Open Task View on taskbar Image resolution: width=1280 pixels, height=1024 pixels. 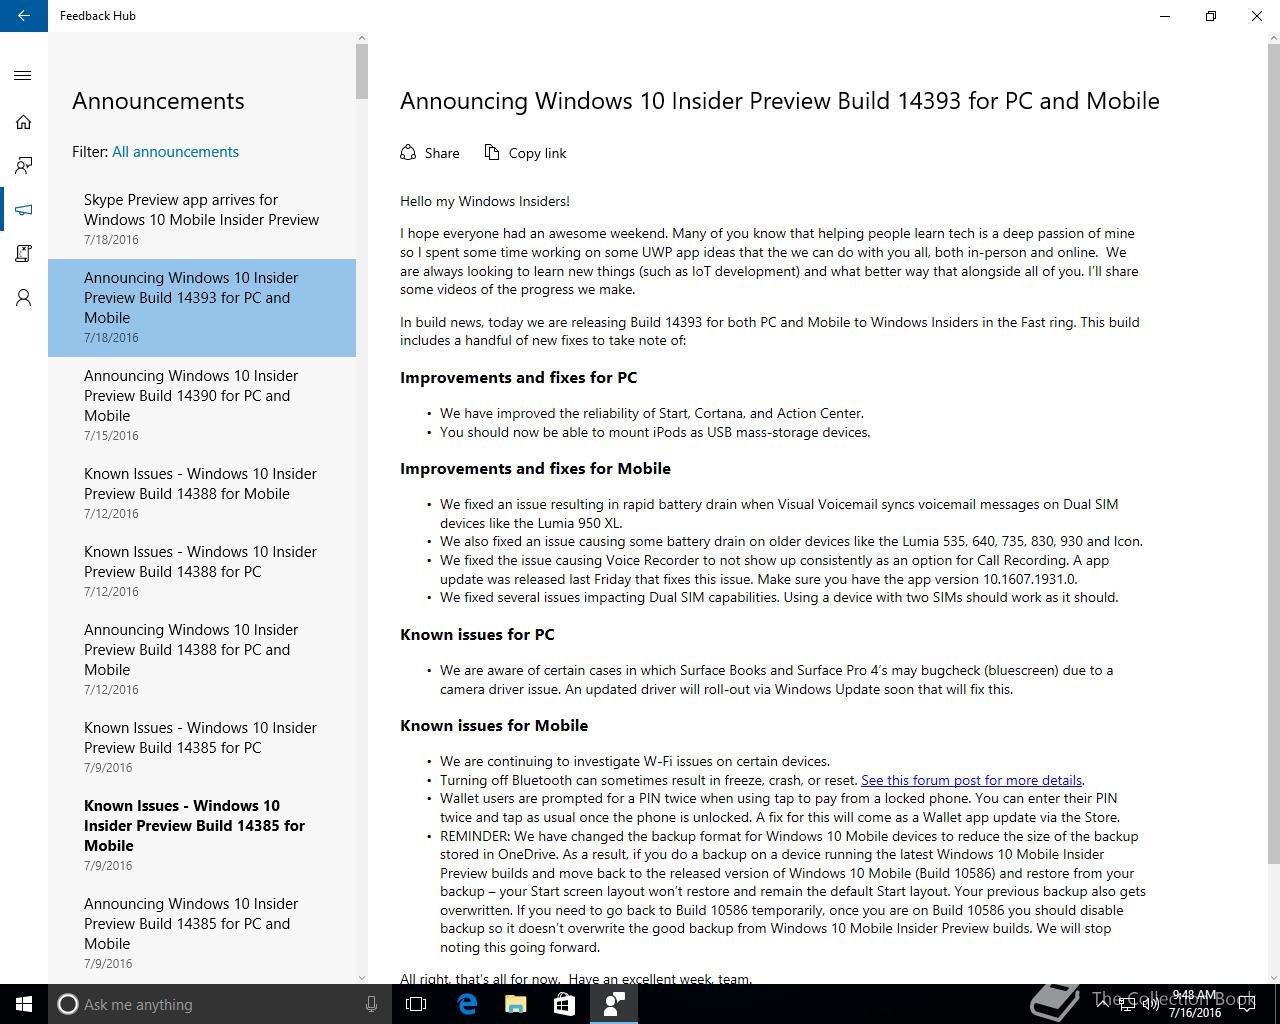point(416,1004)
